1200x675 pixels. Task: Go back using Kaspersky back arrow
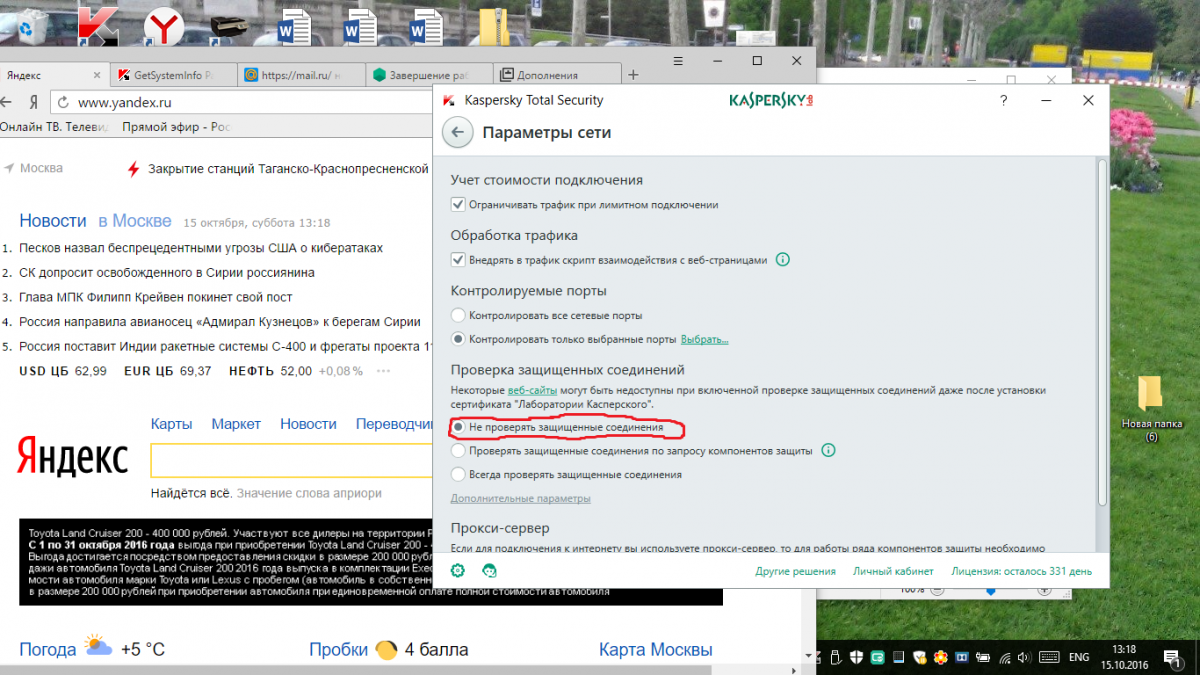click(457, 132)
